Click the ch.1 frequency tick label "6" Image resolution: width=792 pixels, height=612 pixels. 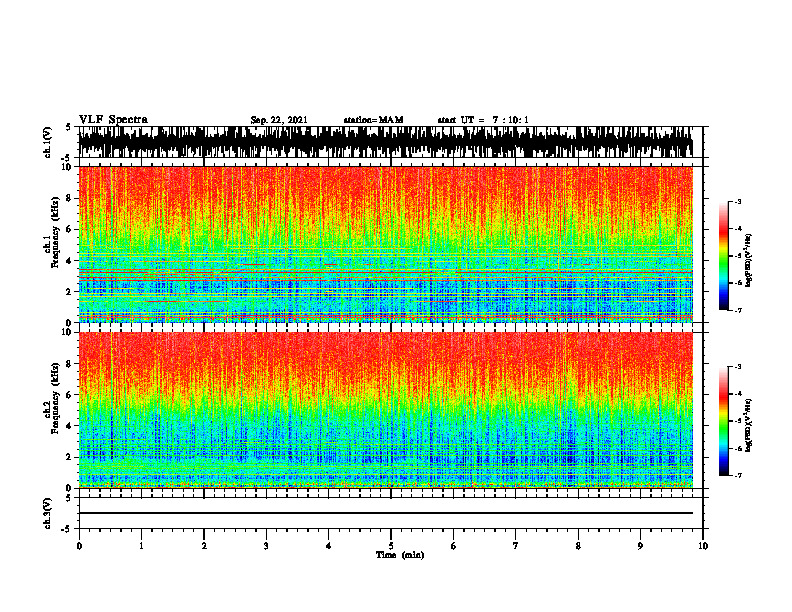[x=70, y=229]
